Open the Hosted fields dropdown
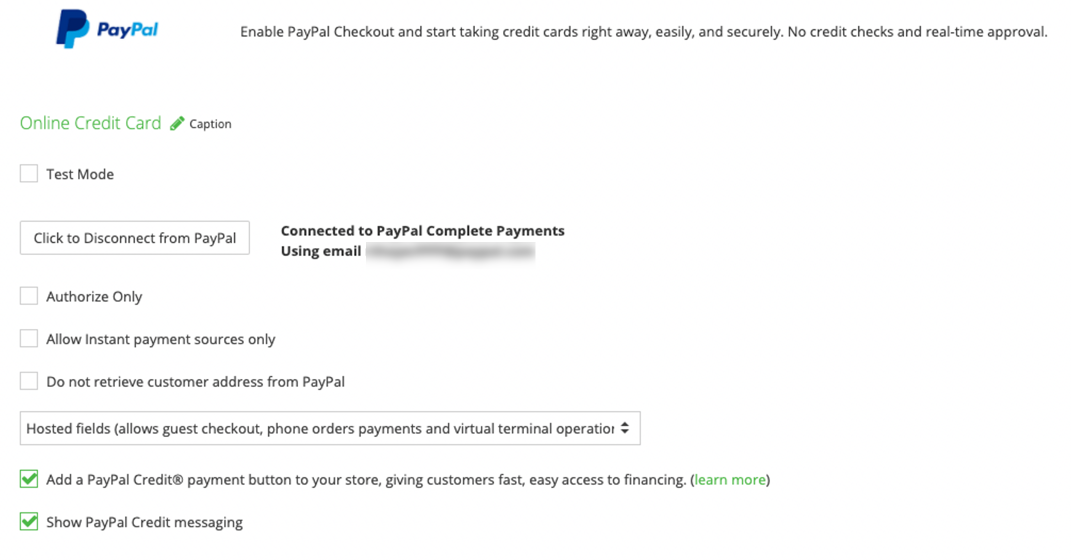 (320, 428)
